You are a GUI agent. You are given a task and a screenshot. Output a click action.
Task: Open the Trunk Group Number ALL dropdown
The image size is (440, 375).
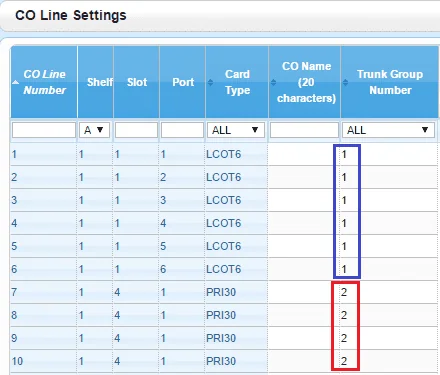[388, 130]
